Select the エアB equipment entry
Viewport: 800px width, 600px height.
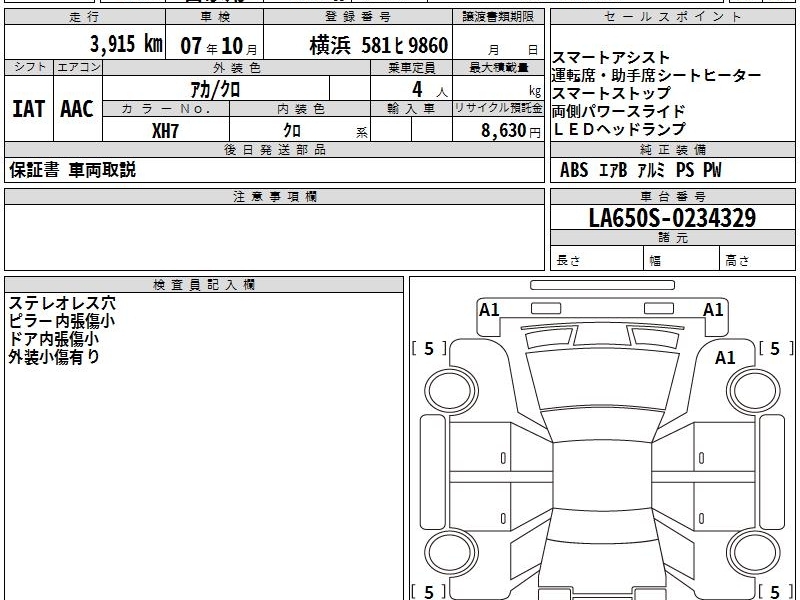(613, 170)
